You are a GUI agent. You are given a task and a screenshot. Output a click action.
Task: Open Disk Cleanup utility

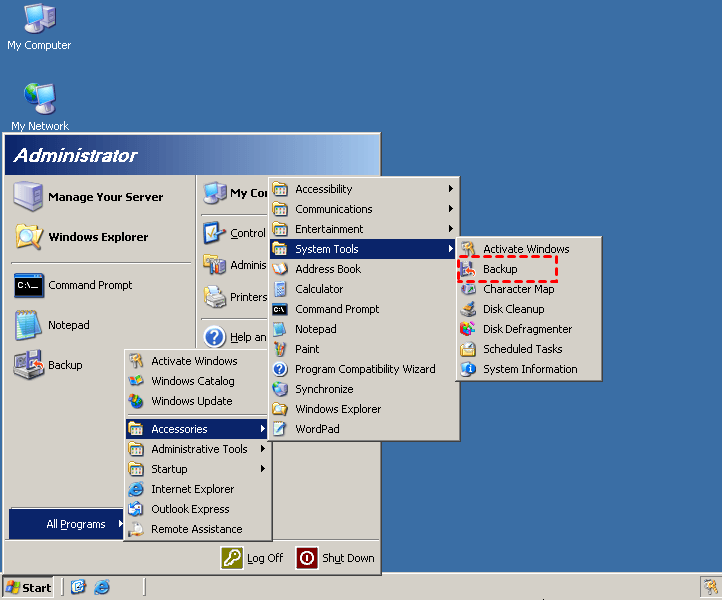[513, 309]
